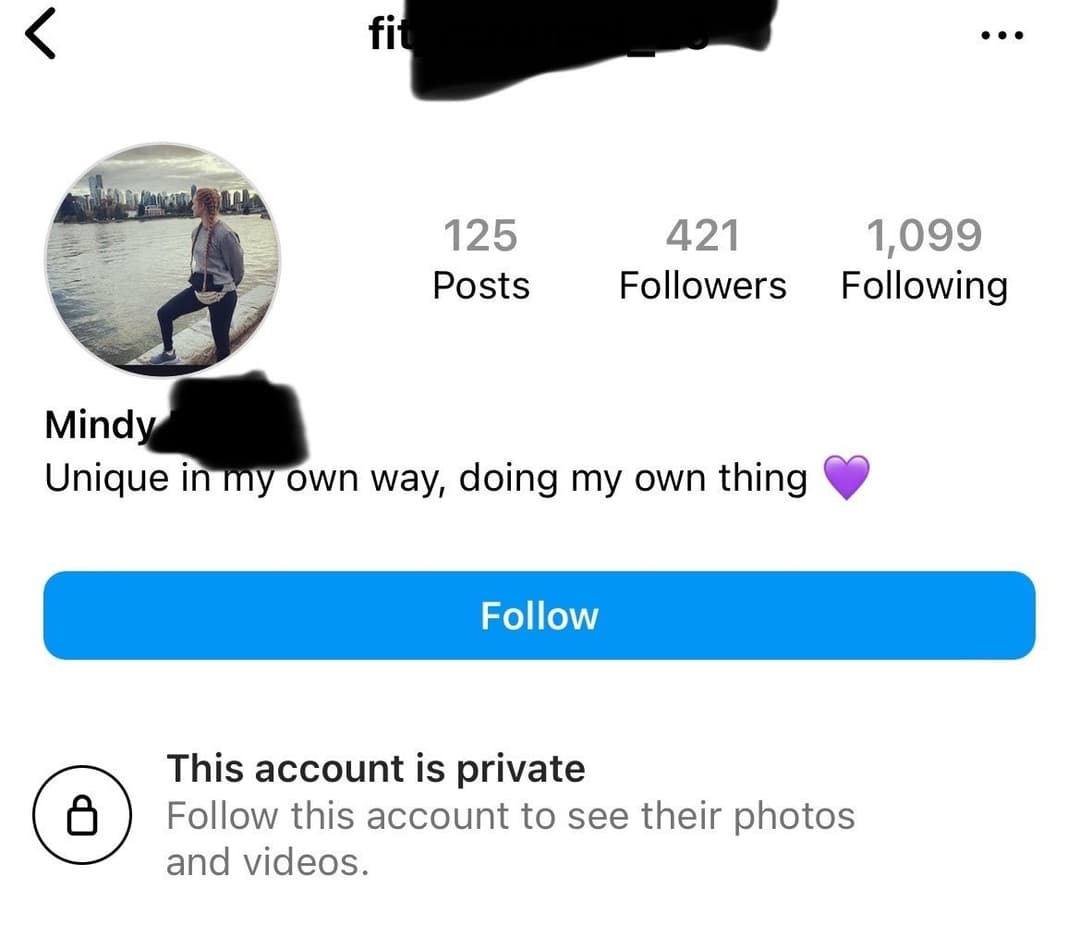Tap 'Follow this account to see their photos'
The height and width of the screenshot is (939, 1080).
510,816
